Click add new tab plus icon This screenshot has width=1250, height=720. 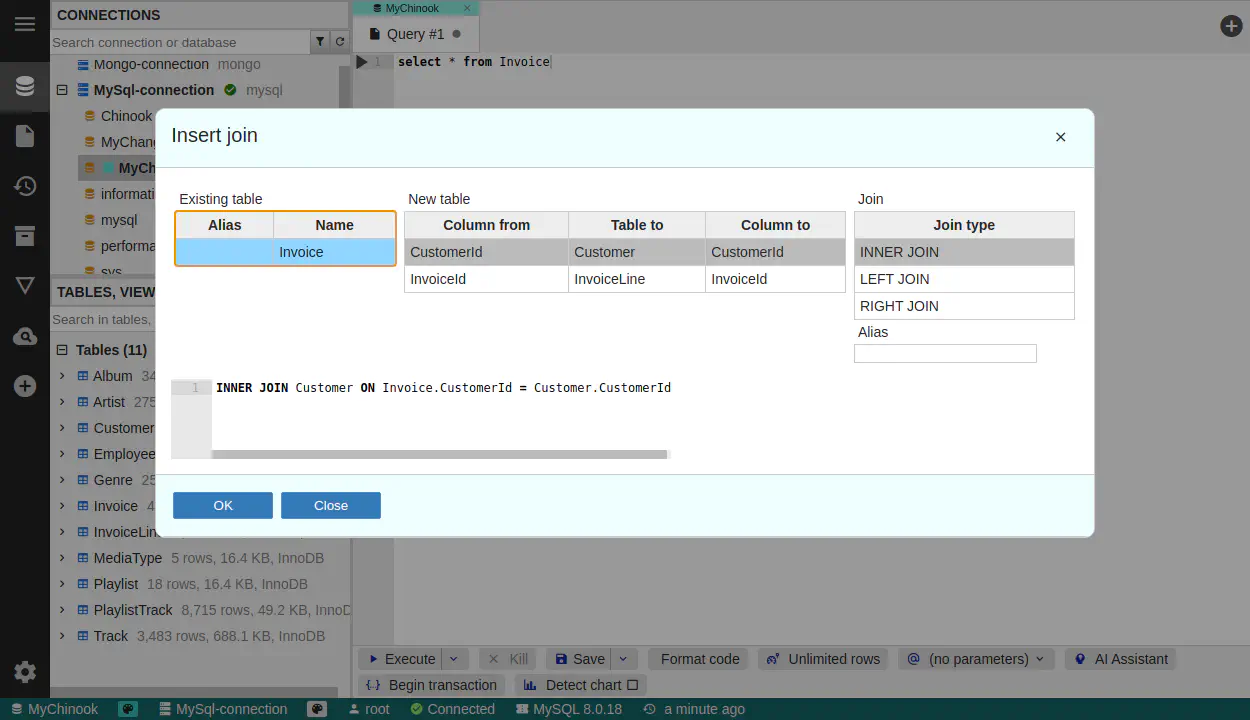[x=1231, y=26]
